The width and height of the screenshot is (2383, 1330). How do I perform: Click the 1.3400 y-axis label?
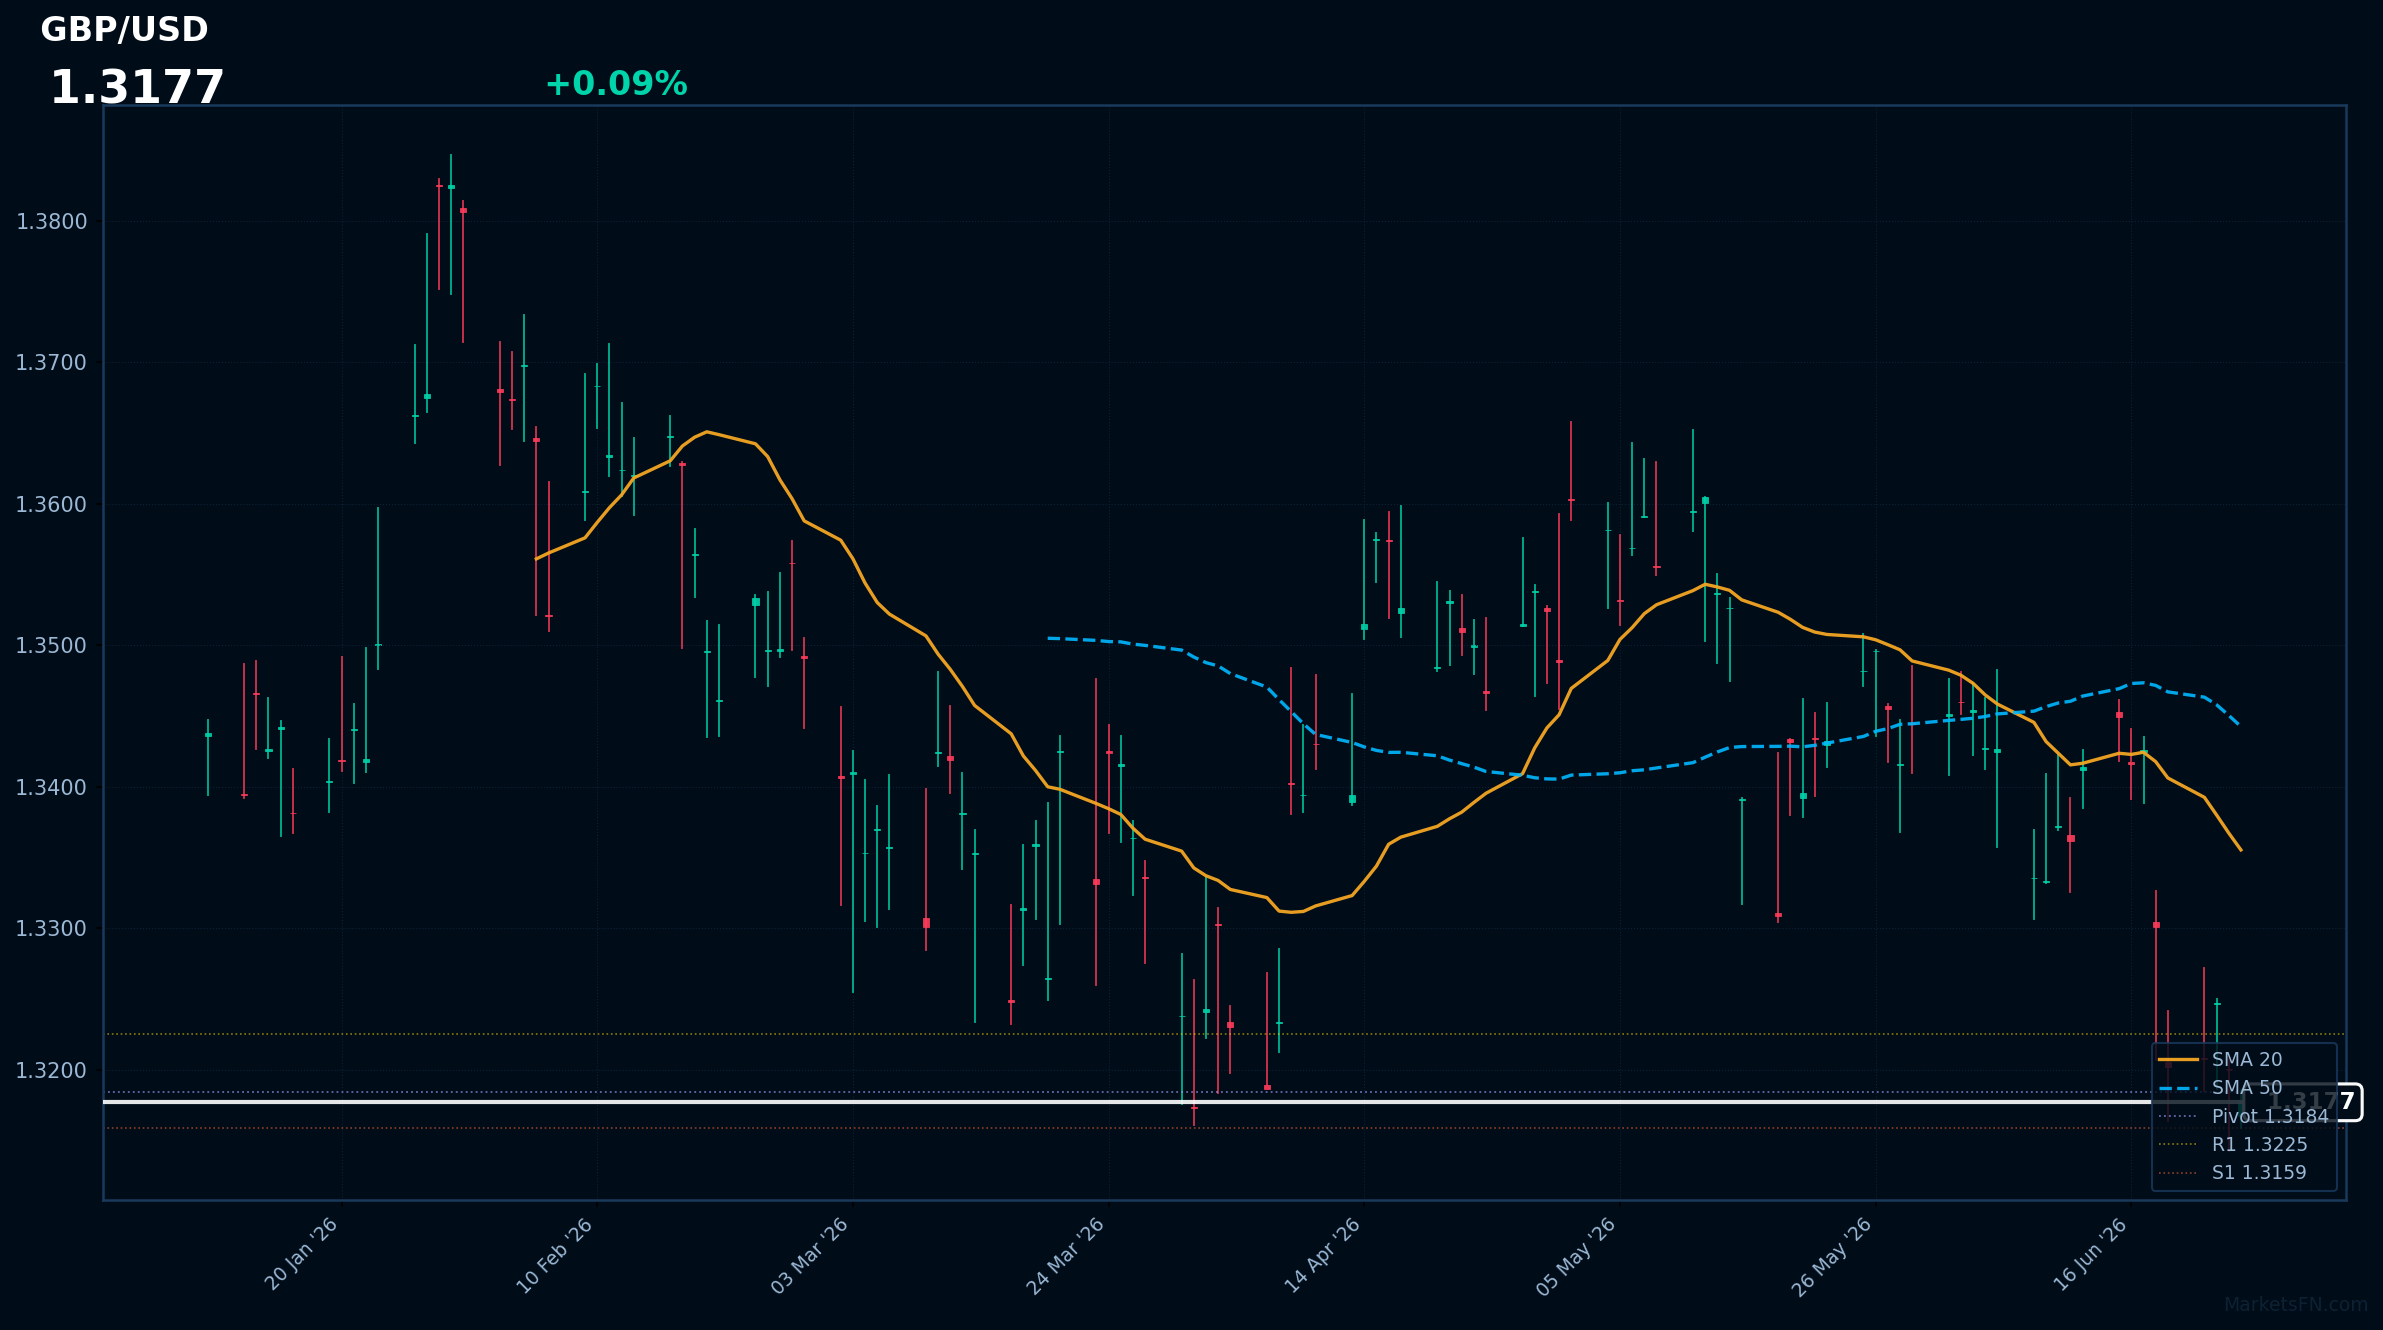(52, 788)
